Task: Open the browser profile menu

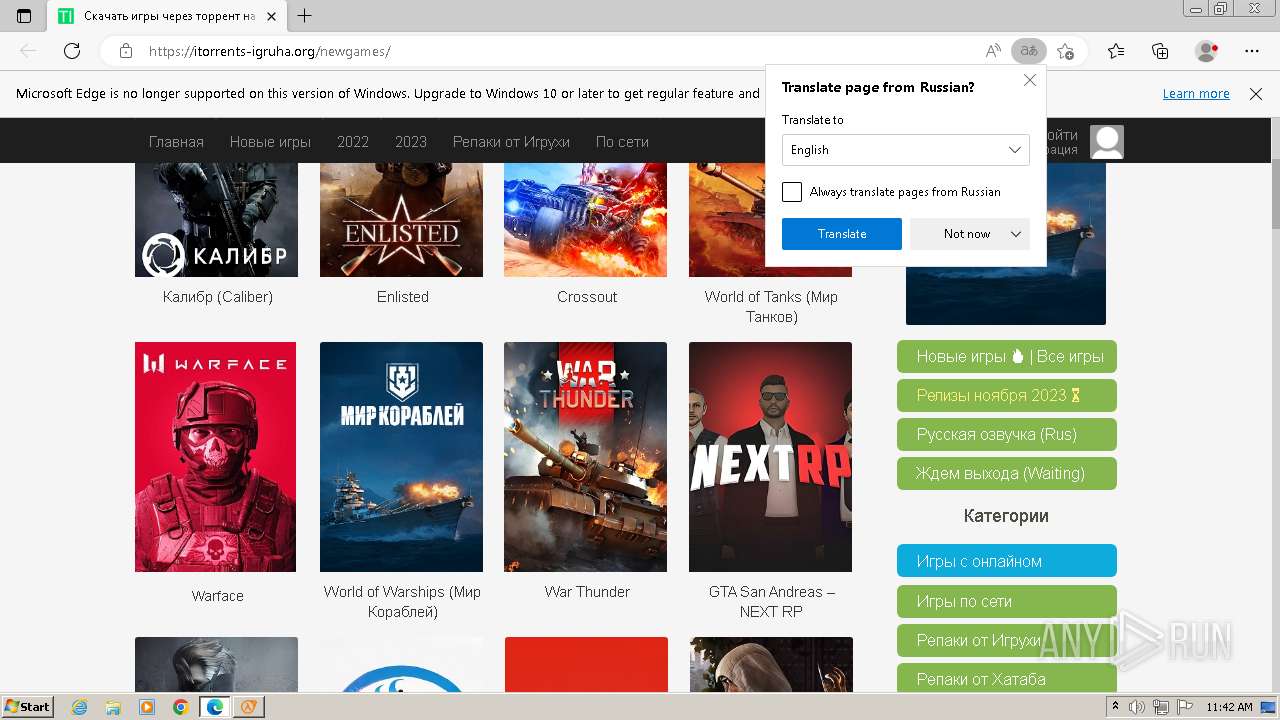Action: (x=1207, y=51)
